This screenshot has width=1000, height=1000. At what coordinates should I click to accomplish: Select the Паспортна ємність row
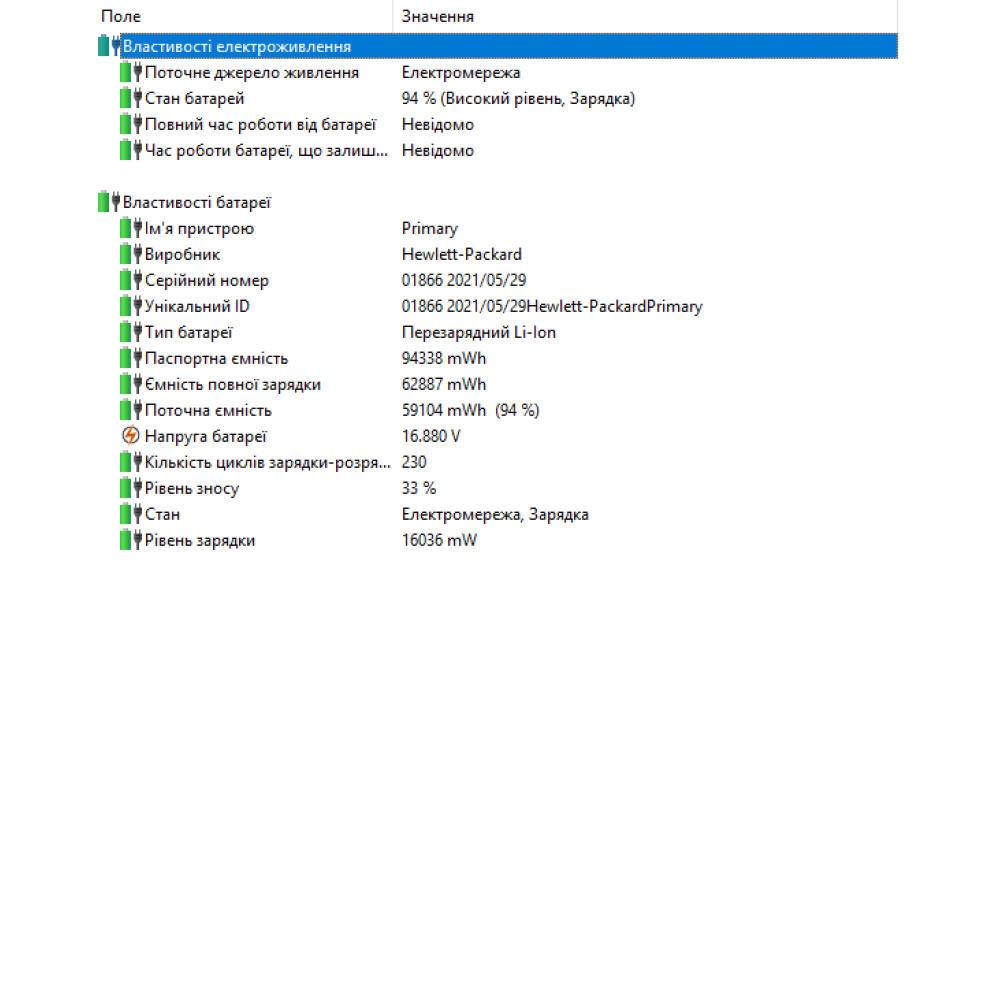point(216,359)
